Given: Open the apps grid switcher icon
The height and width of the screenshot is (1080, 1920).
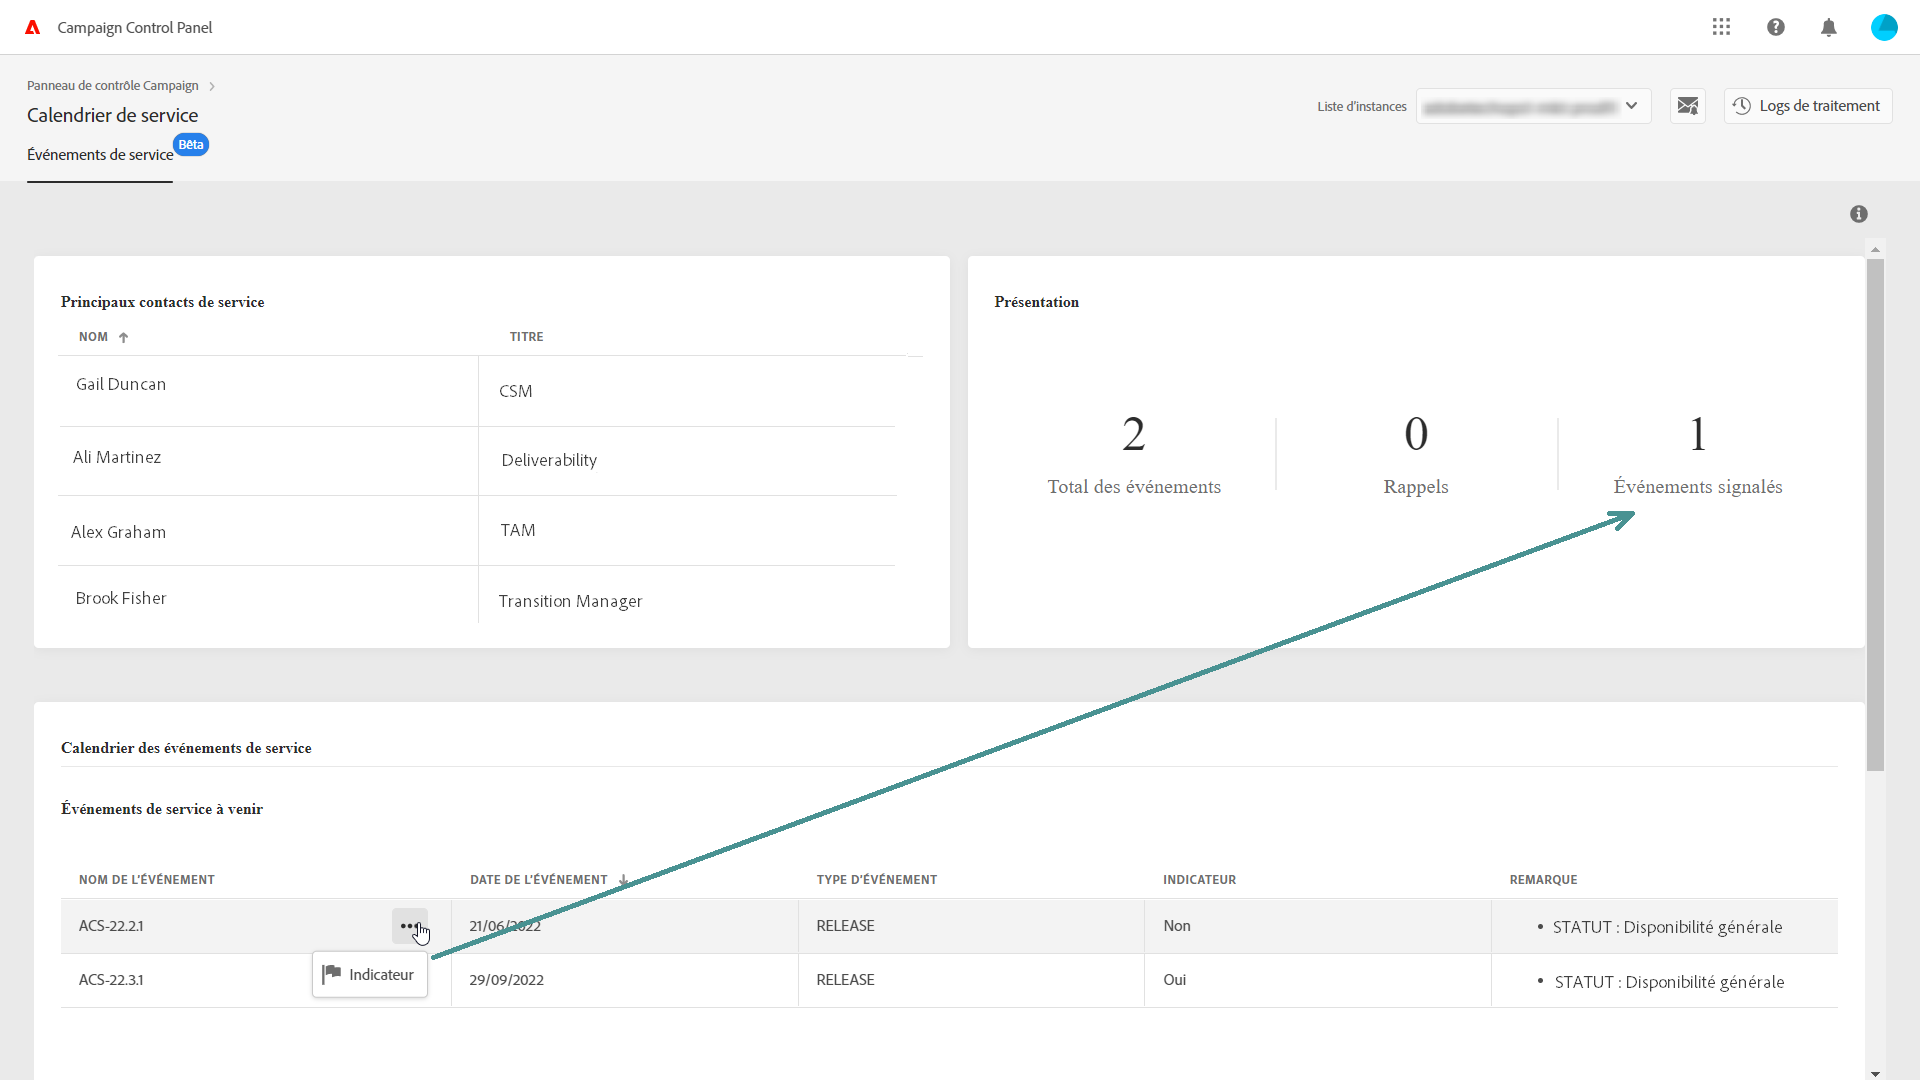Looking at the screenshot, I should (1721, 27).
